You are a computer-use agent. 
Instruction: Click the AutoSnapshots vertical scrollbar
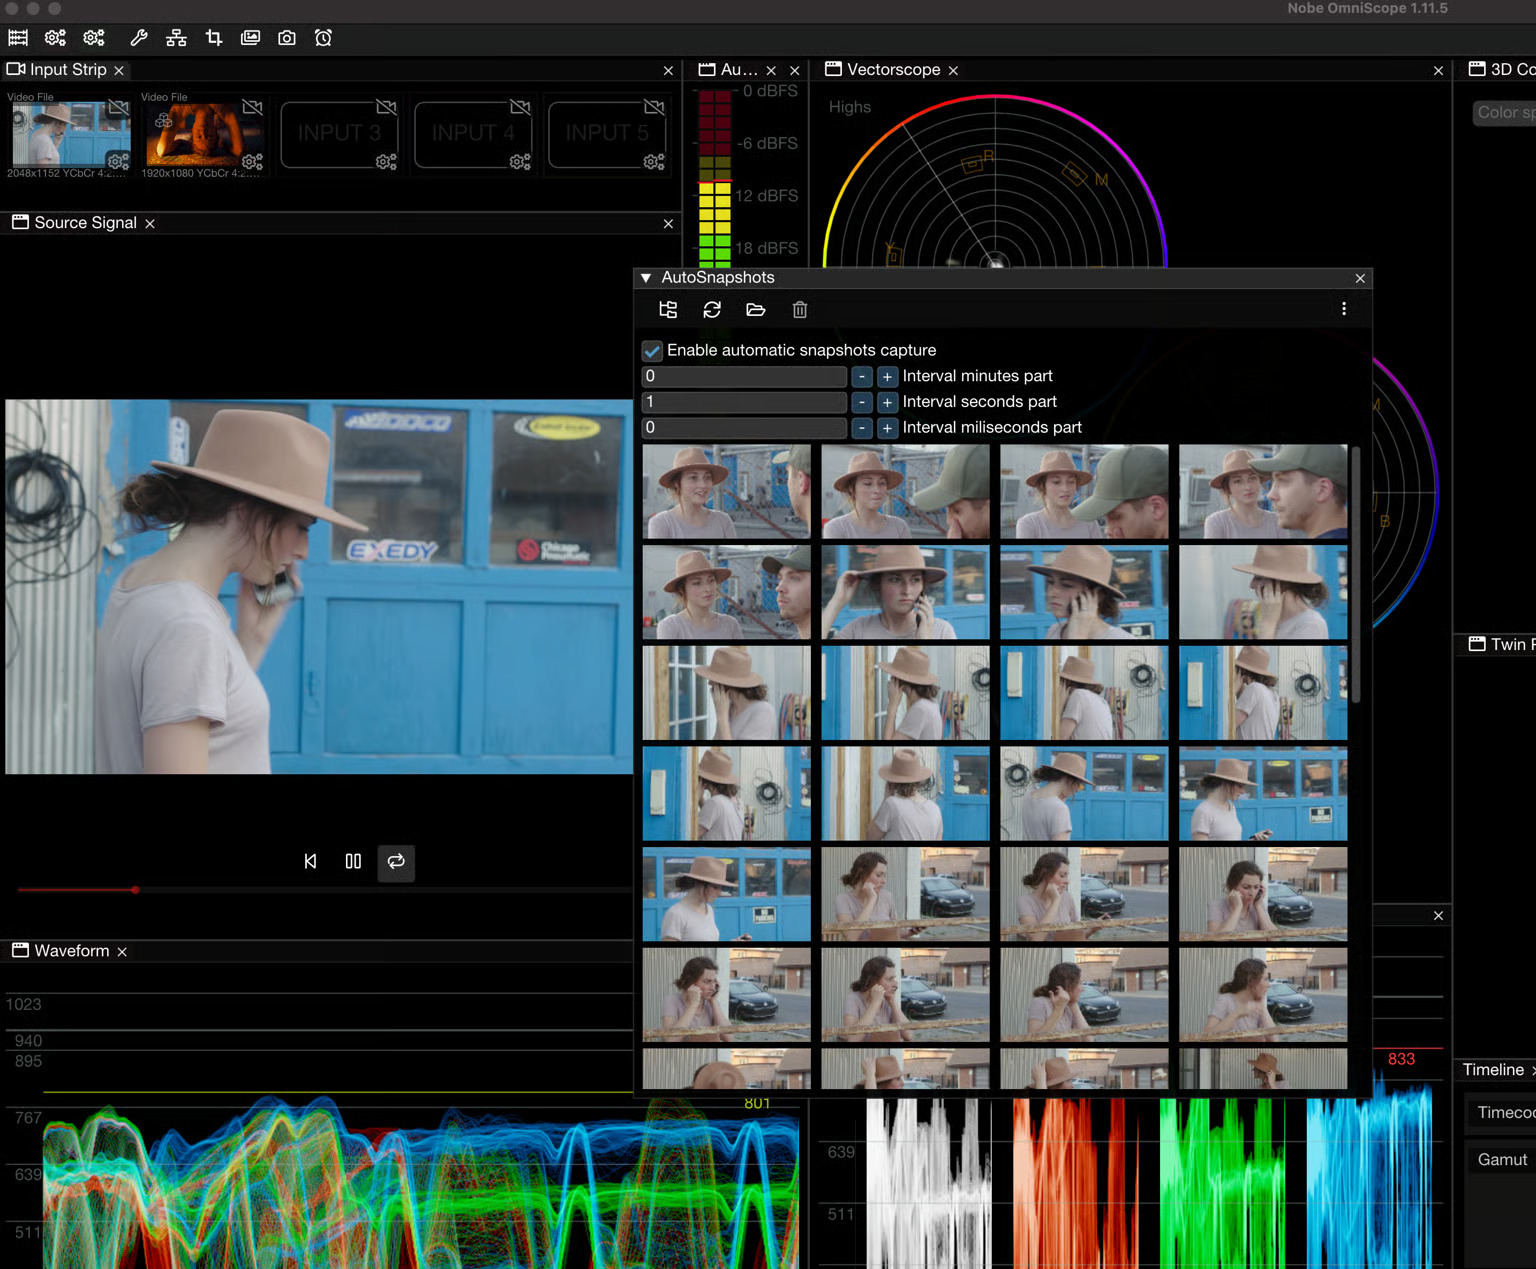coord(1356,575)
